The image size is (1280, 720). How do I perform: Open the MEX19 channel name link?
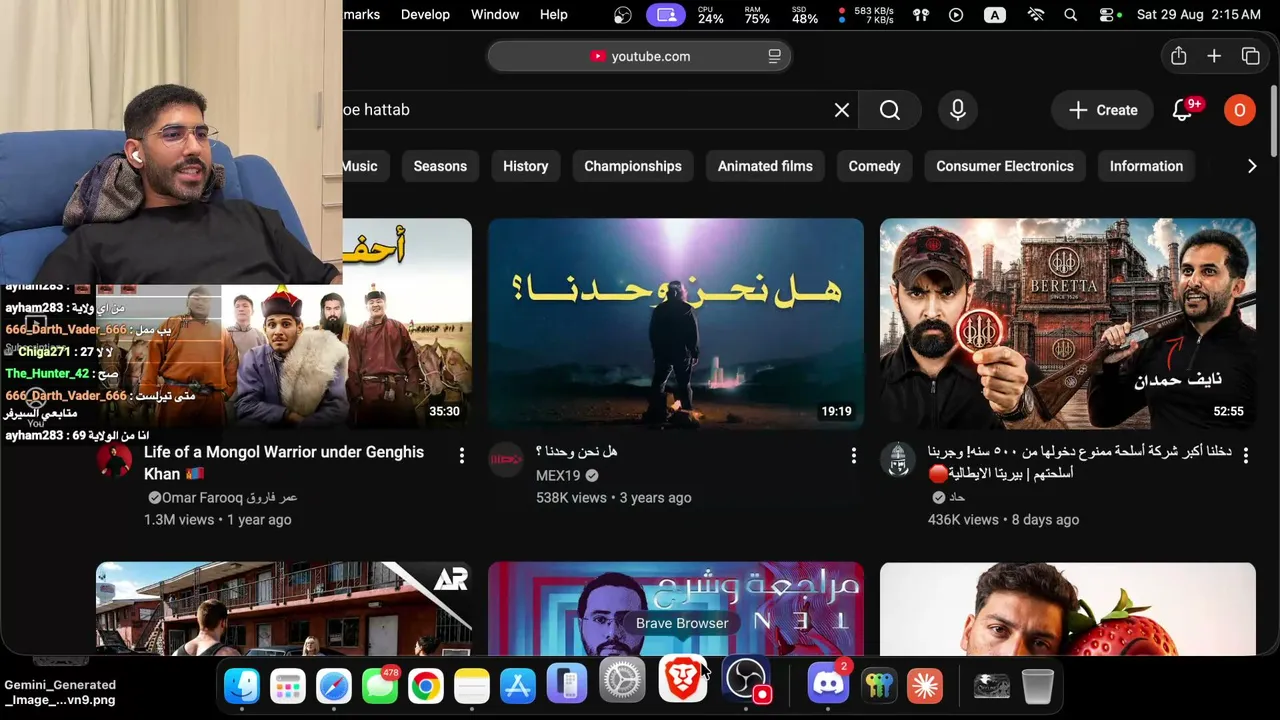[558, 476]
